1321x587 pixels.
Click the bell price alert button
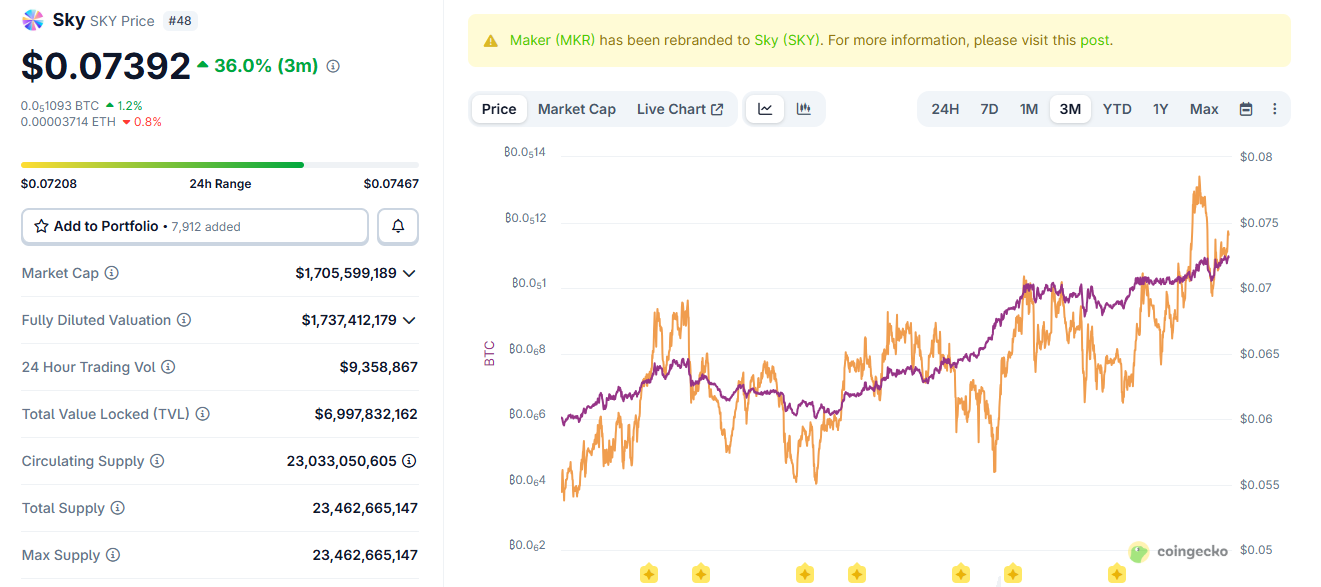(398, 226)
